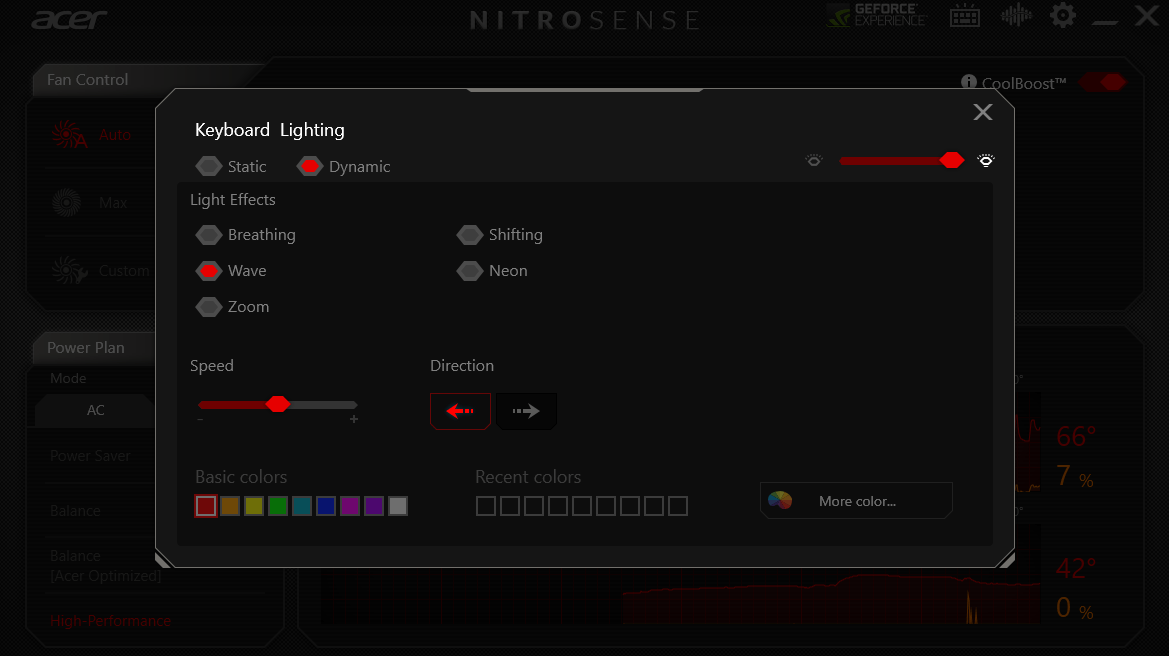The height and width of the screenshot is (656, 1169).
Task: Select Static lighting mode
Action: click(209, 167)
